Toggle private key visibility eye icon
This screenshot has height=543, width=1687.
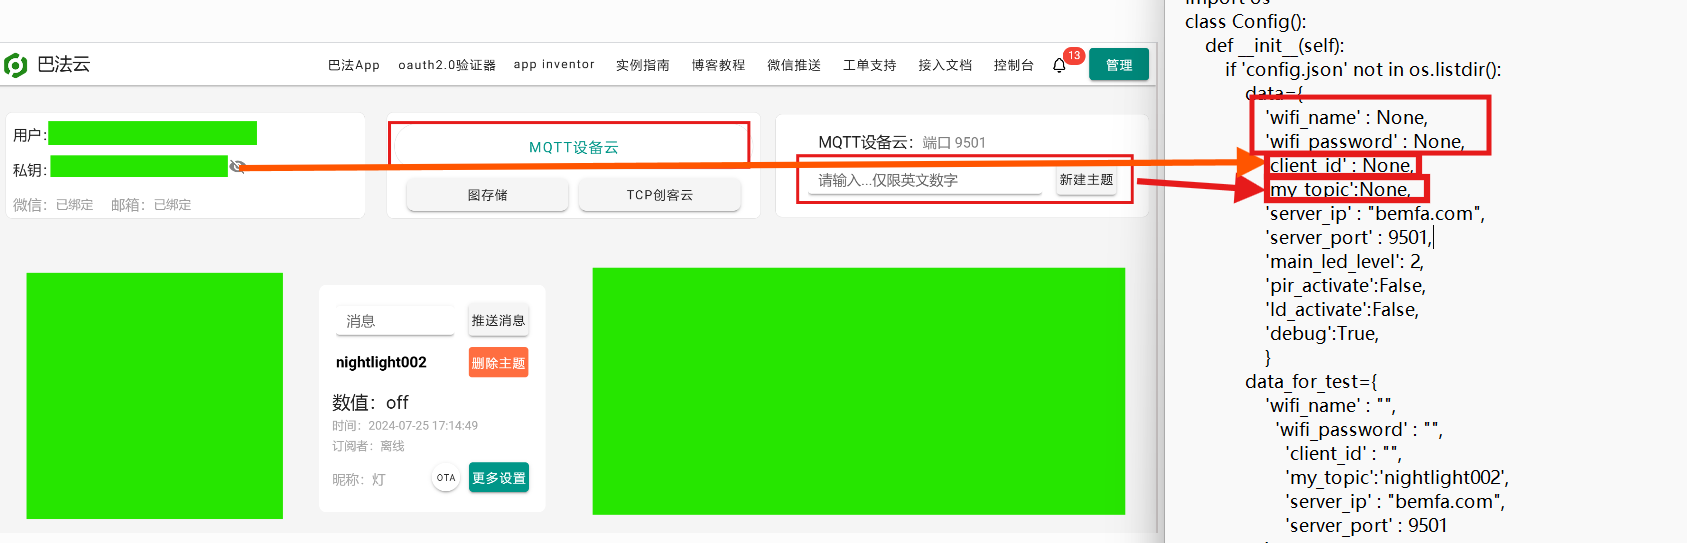[238, 167]
